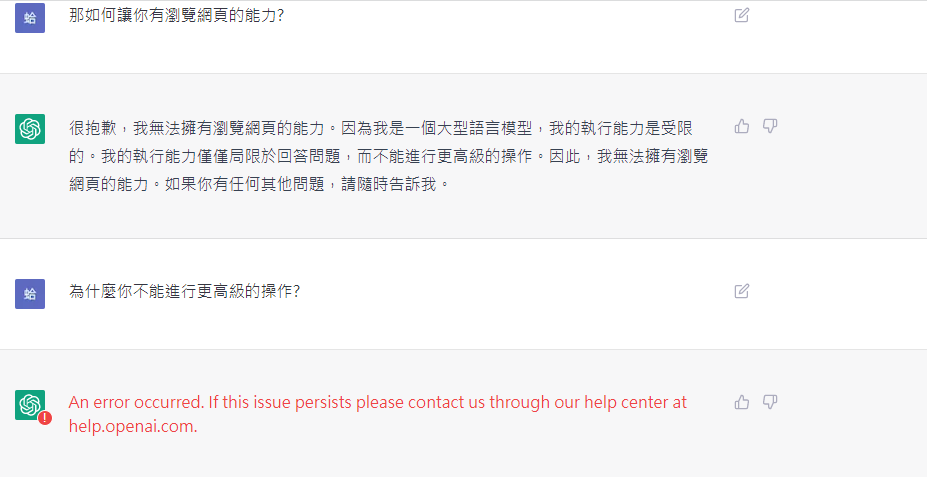The width and height of the screenshot is (927, 477).
Task: Dislike the error occurred response
Action: click(x=769, y=402)
